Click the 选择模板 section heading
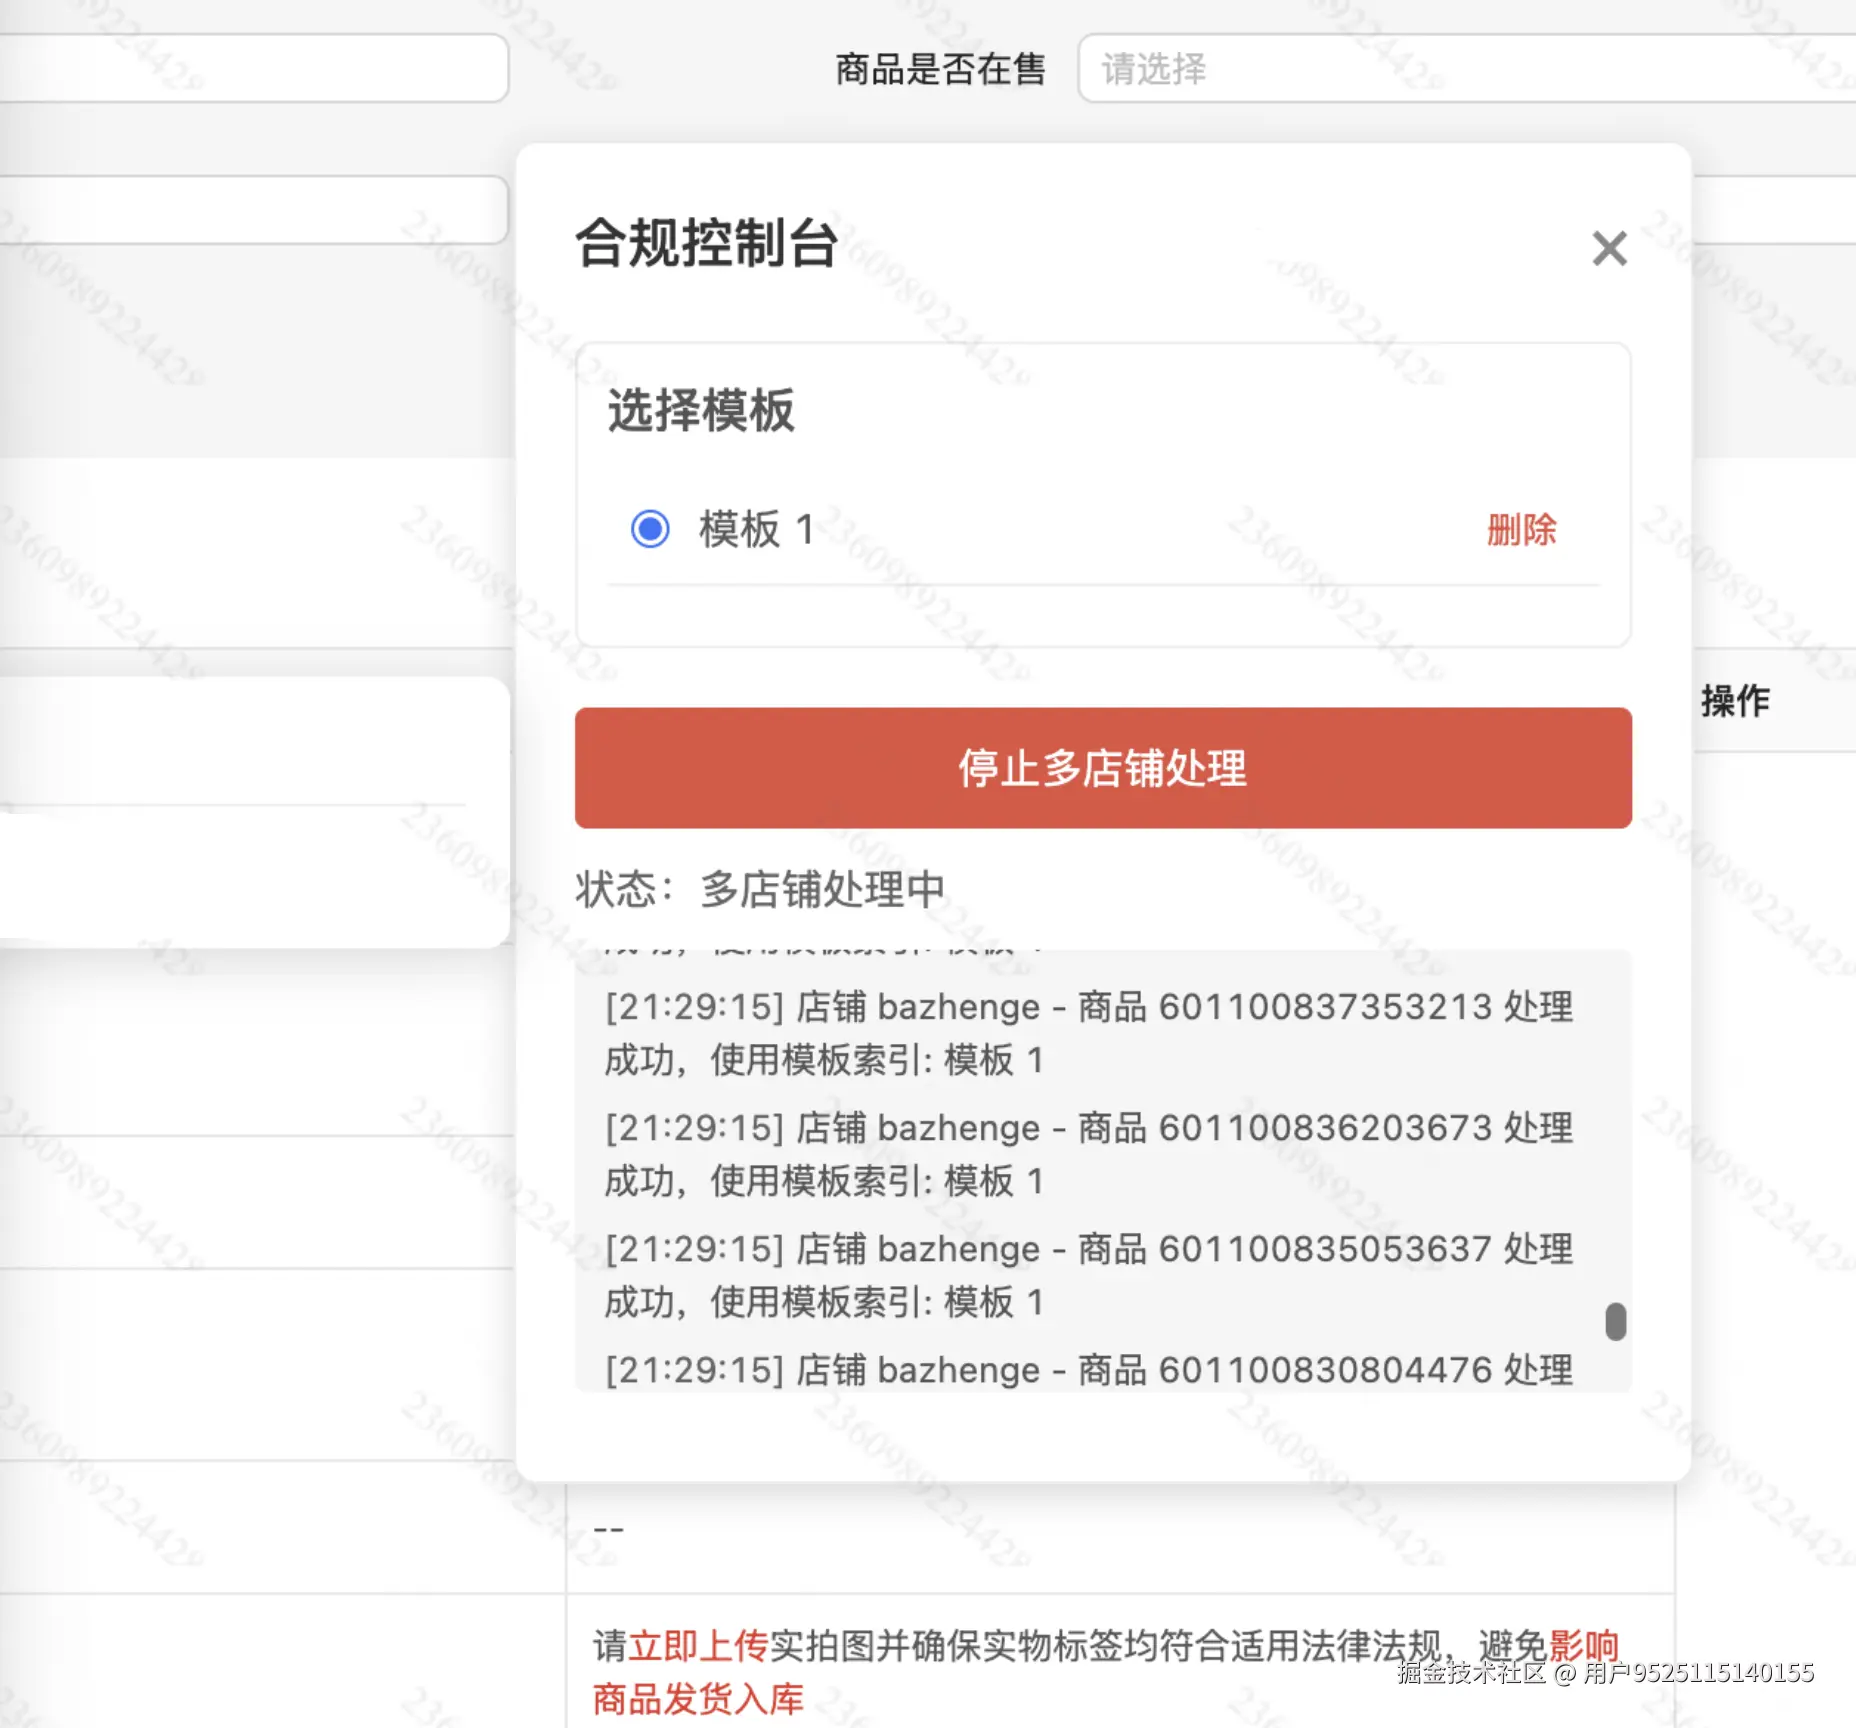This screenshot has width=1856, height=1728. [x=700, y=410]
